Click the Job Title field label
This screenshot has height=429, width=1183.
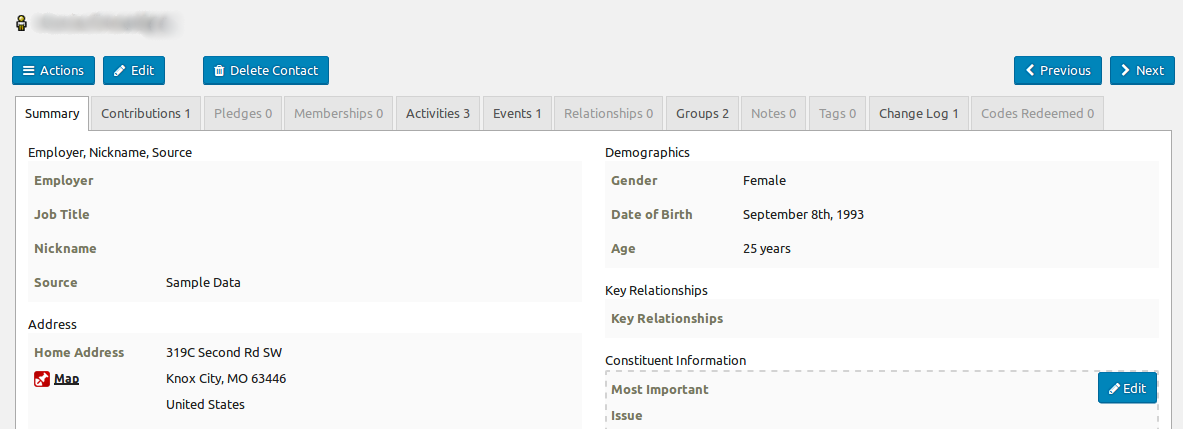pos(62,214)
